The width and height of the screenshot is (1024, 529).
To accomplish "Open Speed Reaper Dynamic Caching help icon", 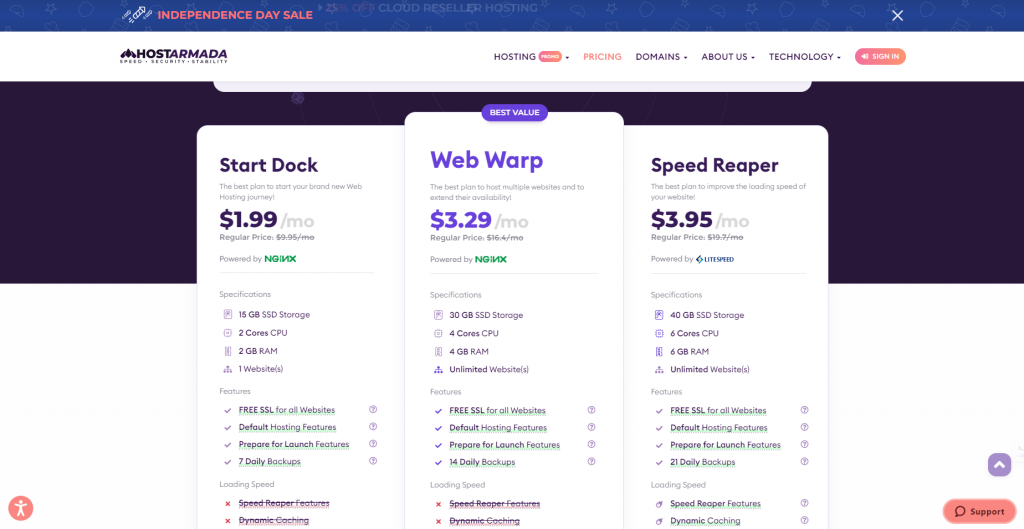I will point(805,521).
